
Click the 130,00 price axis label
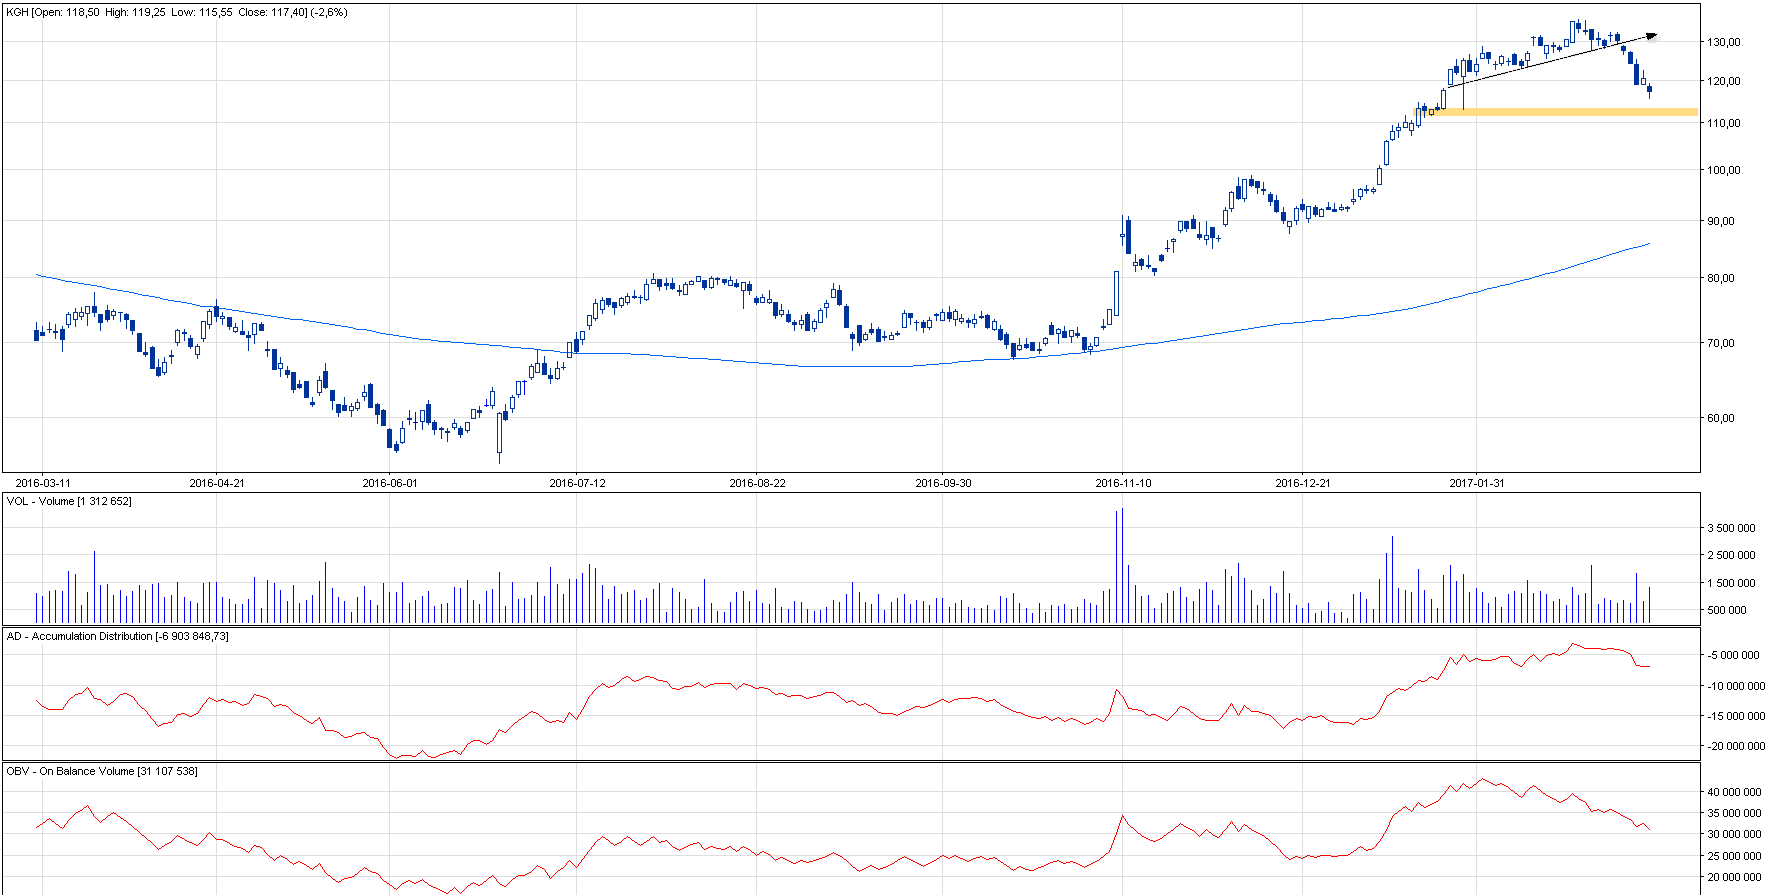point(1724,42)
